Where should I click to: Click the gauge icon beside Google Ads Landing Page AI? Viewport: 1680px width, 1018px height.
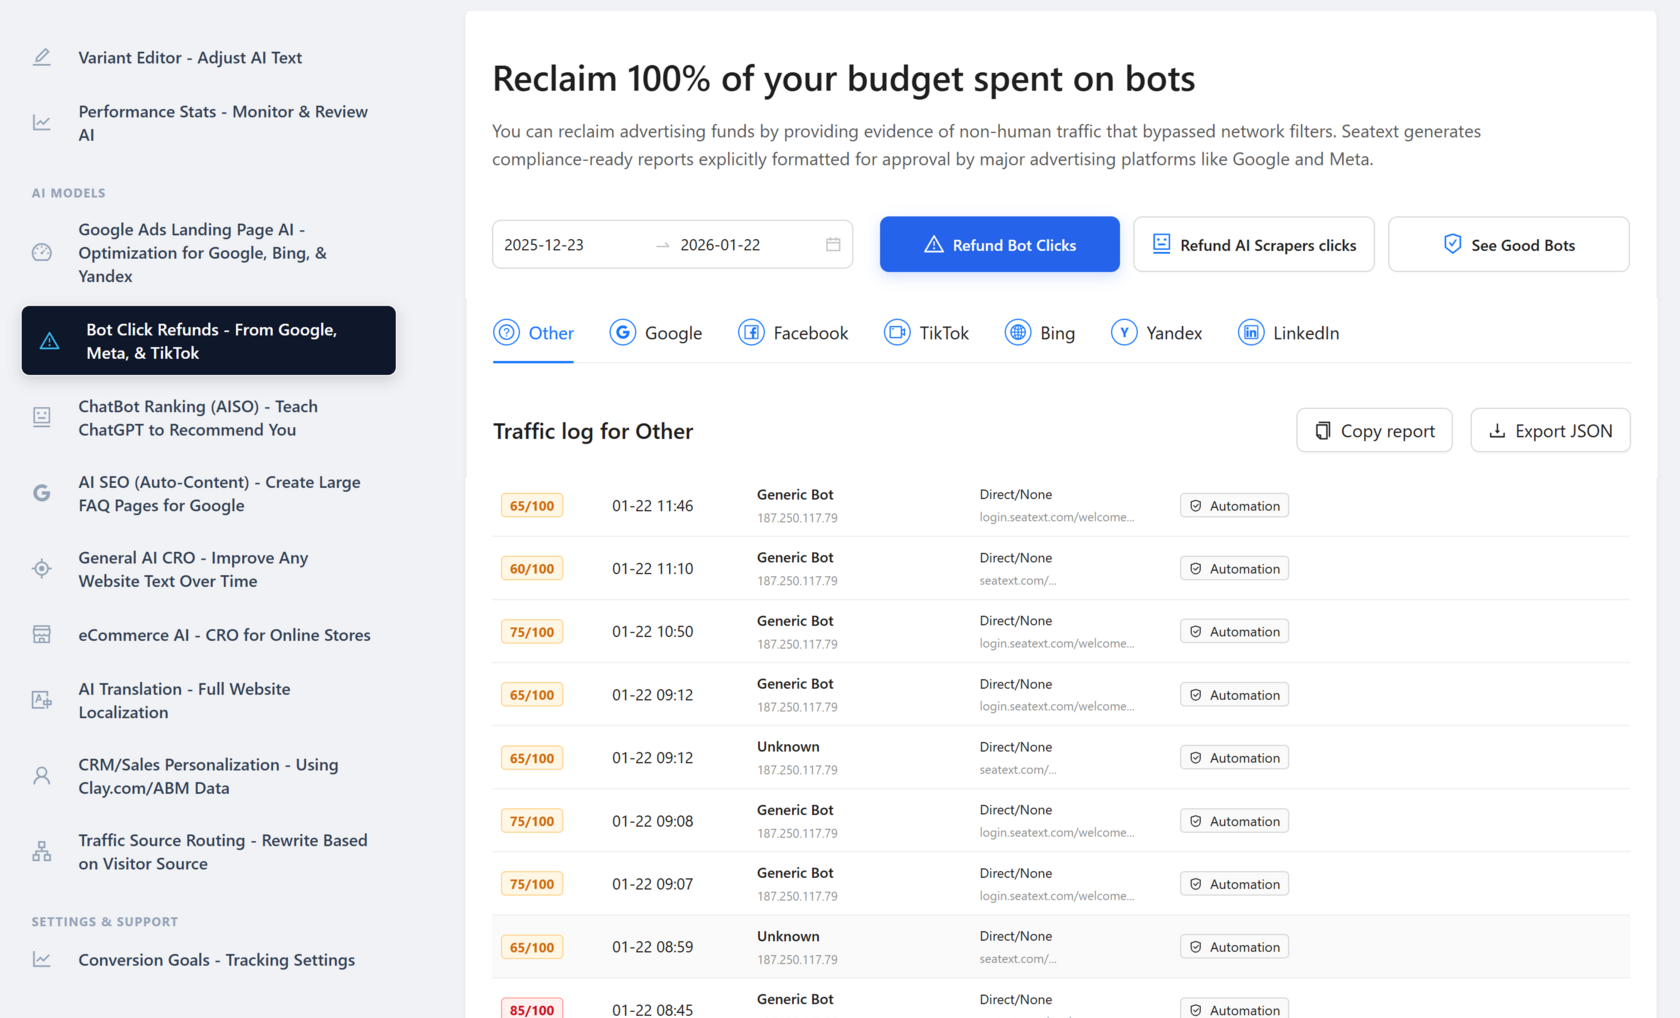(x=42, y=253)
